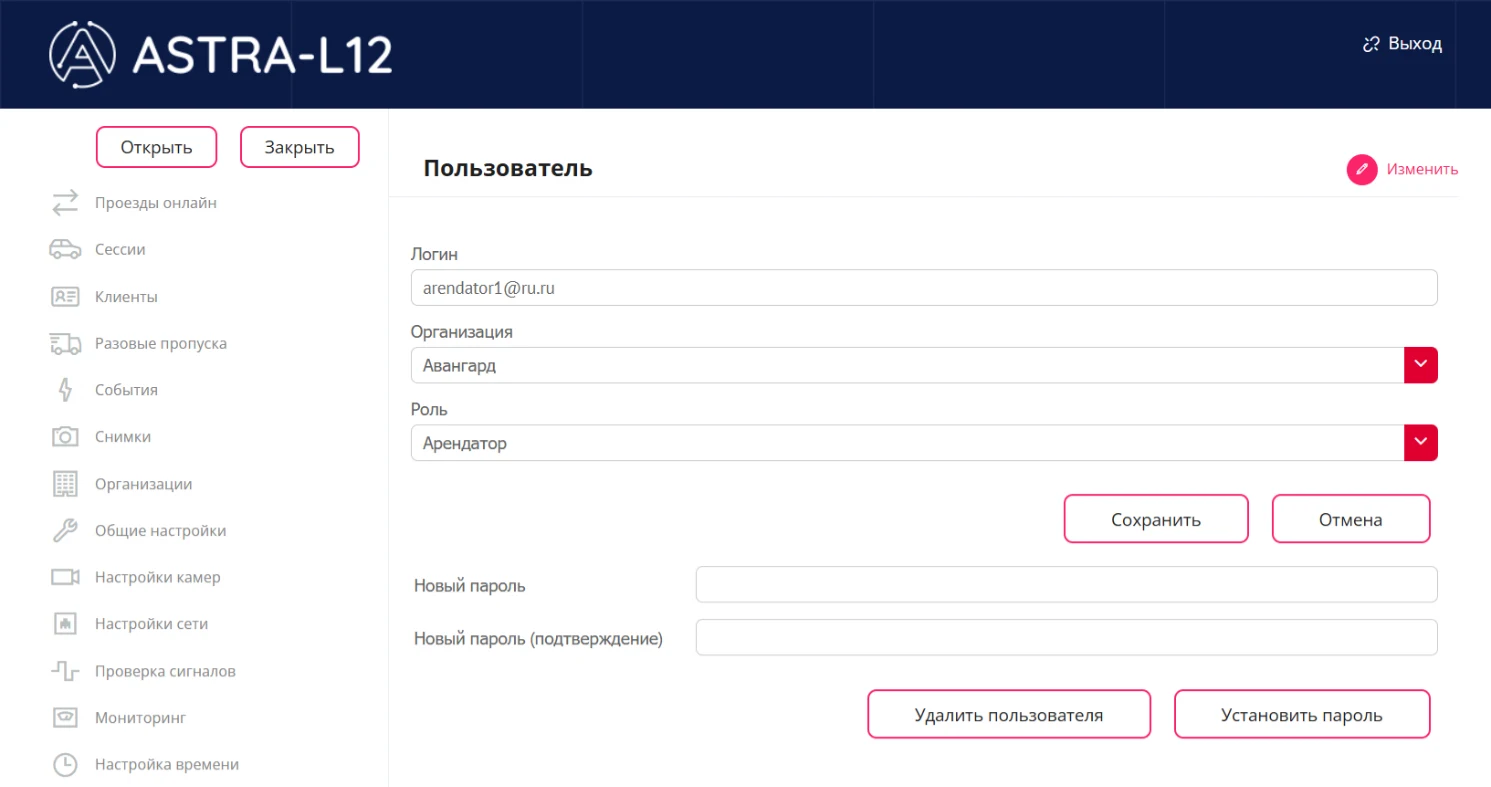1491x787 pixels.
Task: Open the Роль combo box showing Арендатор
Action: point(924,443)
